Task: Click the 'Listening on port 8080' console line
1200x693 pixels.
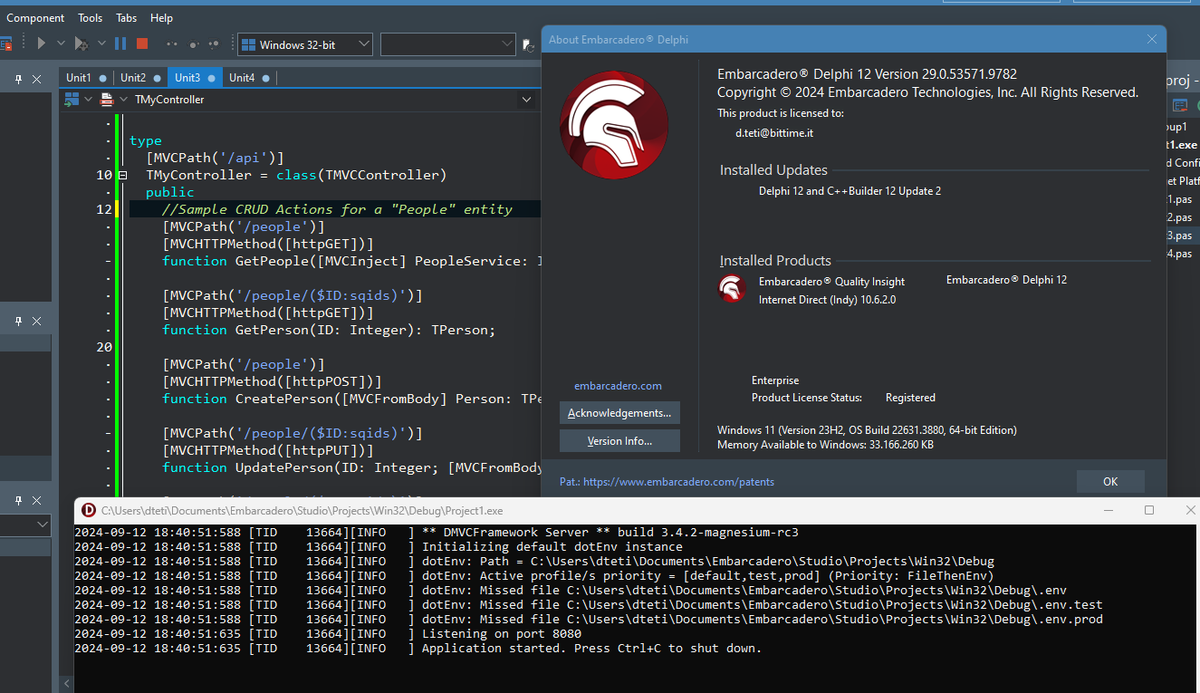Action: click(501, 634)
